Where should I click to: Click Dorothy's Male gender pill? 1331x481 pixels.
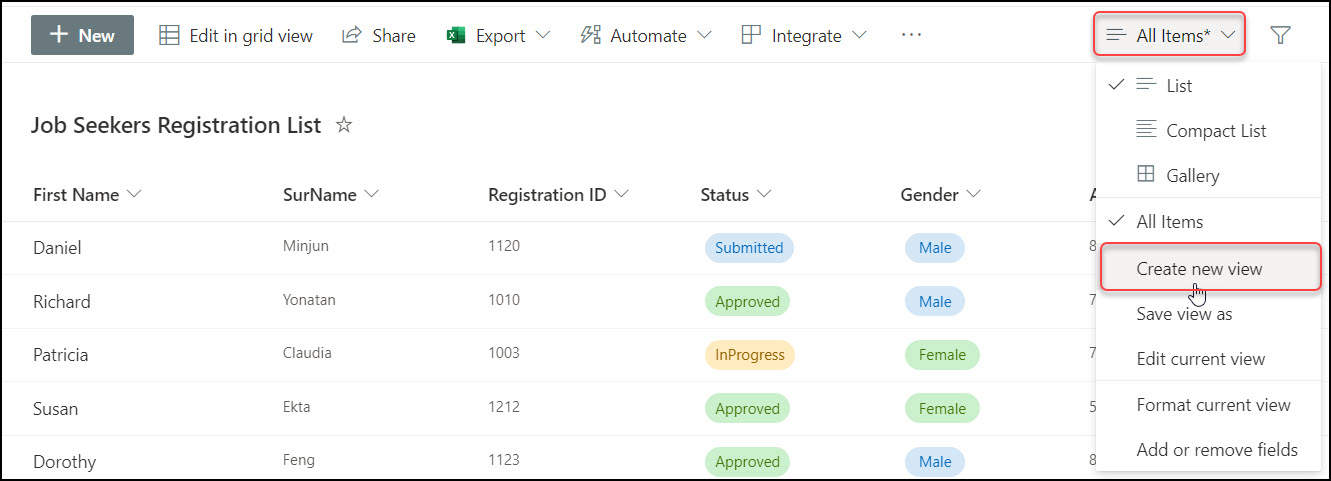click(935, 461)
